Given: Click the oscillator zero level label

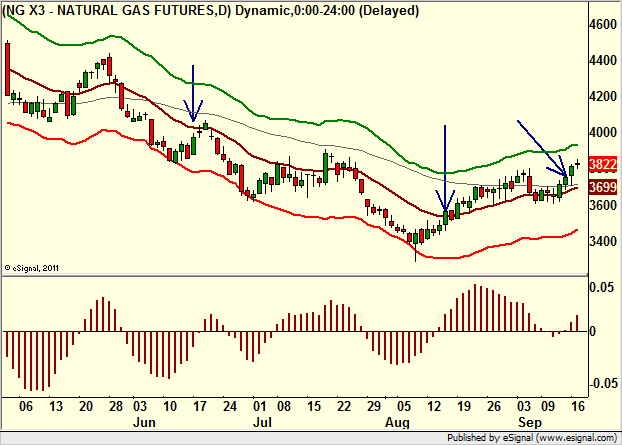Looking at the screenshot, I should coord(593,331).
